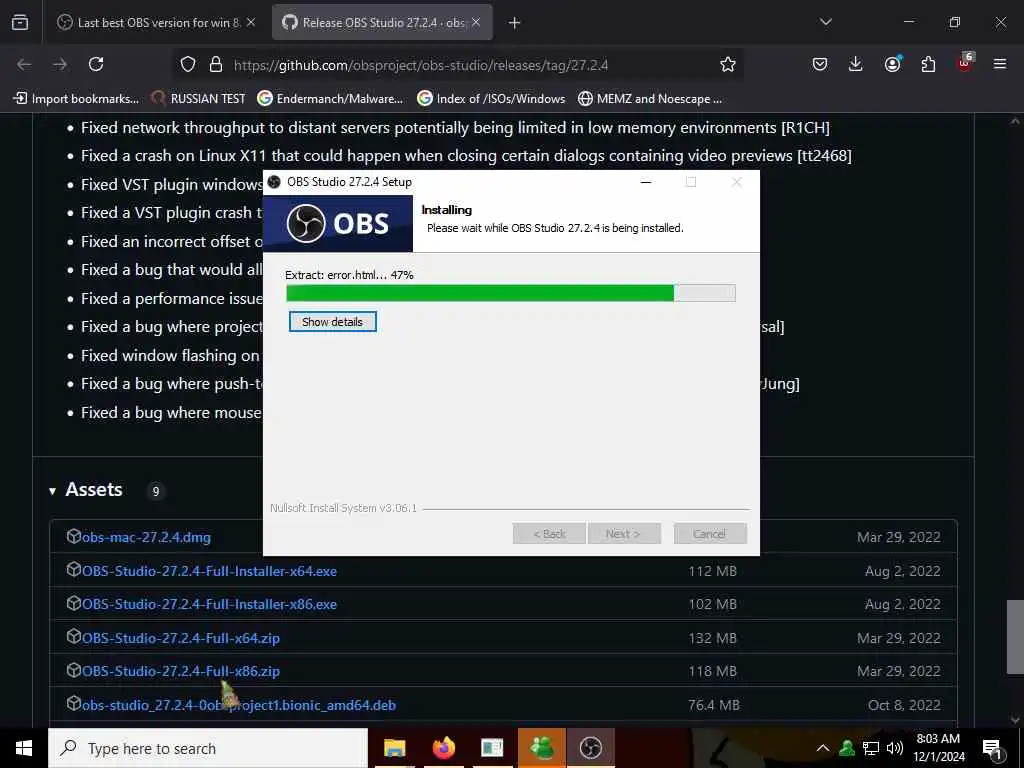Switch to Firefox on the taskbar

(x=443, y=748)
